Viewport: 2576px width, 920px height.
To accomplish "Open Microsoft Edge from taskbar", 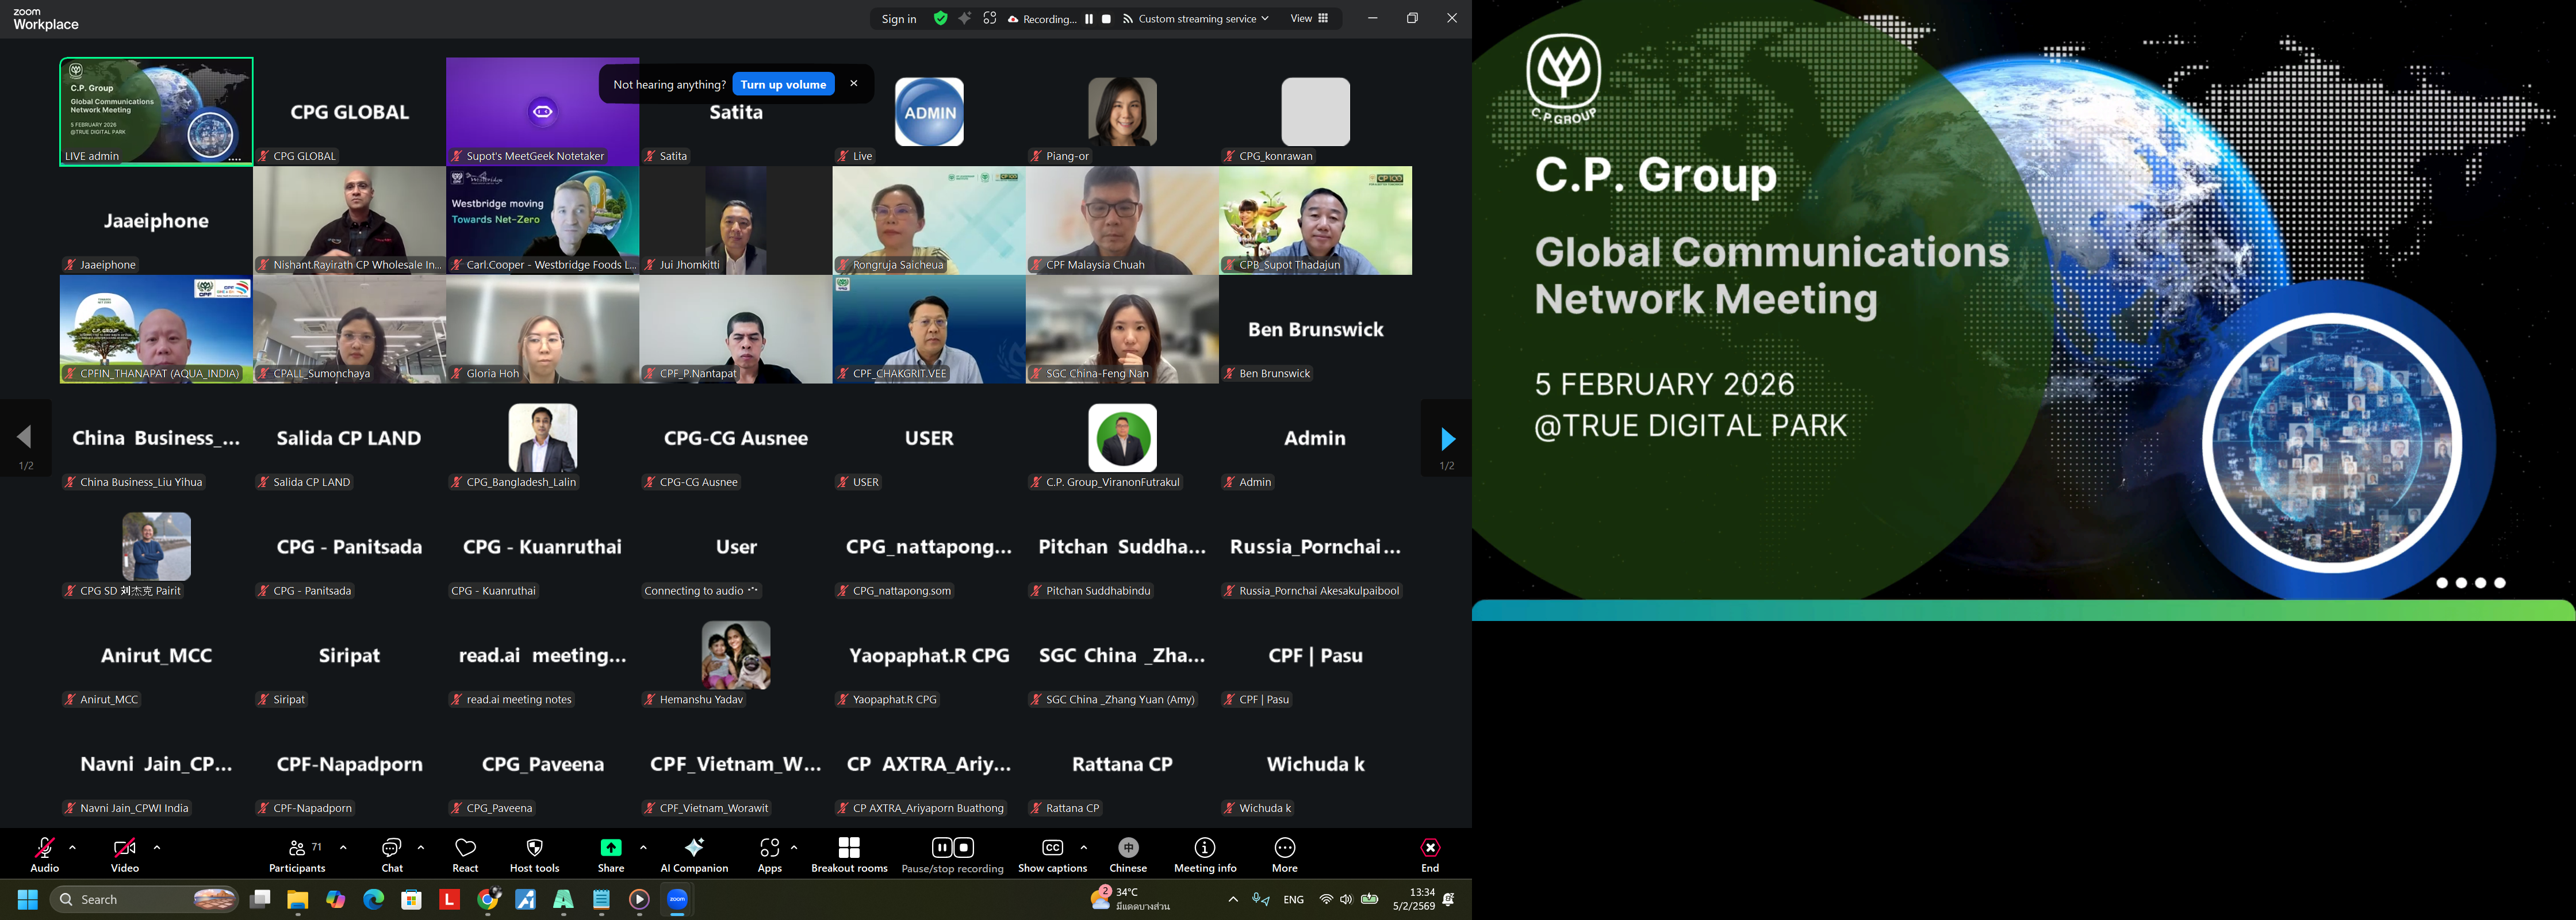I will (373, 900).
